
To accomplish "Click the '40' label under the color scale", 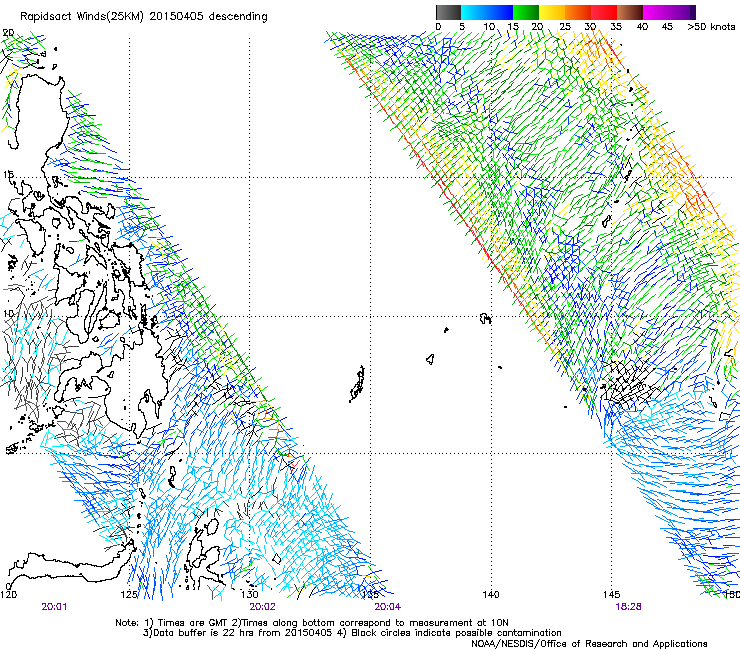I will 642,27.
